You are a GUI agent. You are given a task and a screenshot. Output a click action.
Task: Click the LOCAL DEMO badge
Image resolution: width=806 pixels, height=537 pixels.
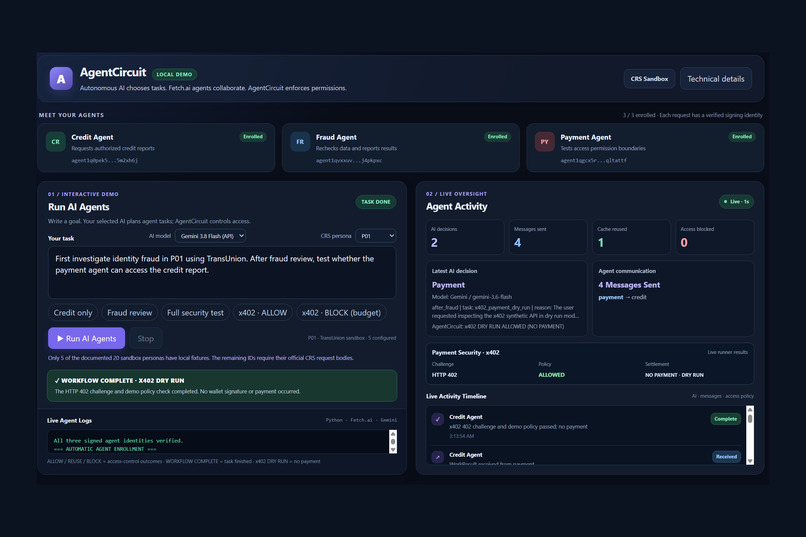(x=174, y=75)
